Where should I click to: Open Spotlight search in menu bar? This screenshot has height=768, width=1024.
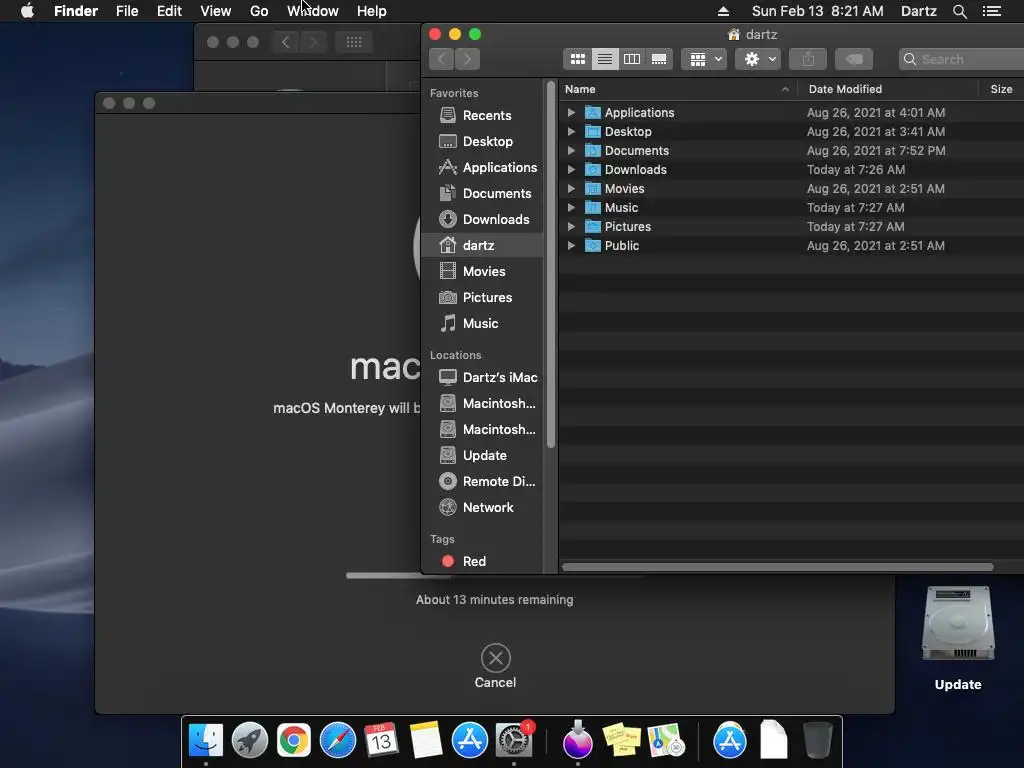(959, 11)
